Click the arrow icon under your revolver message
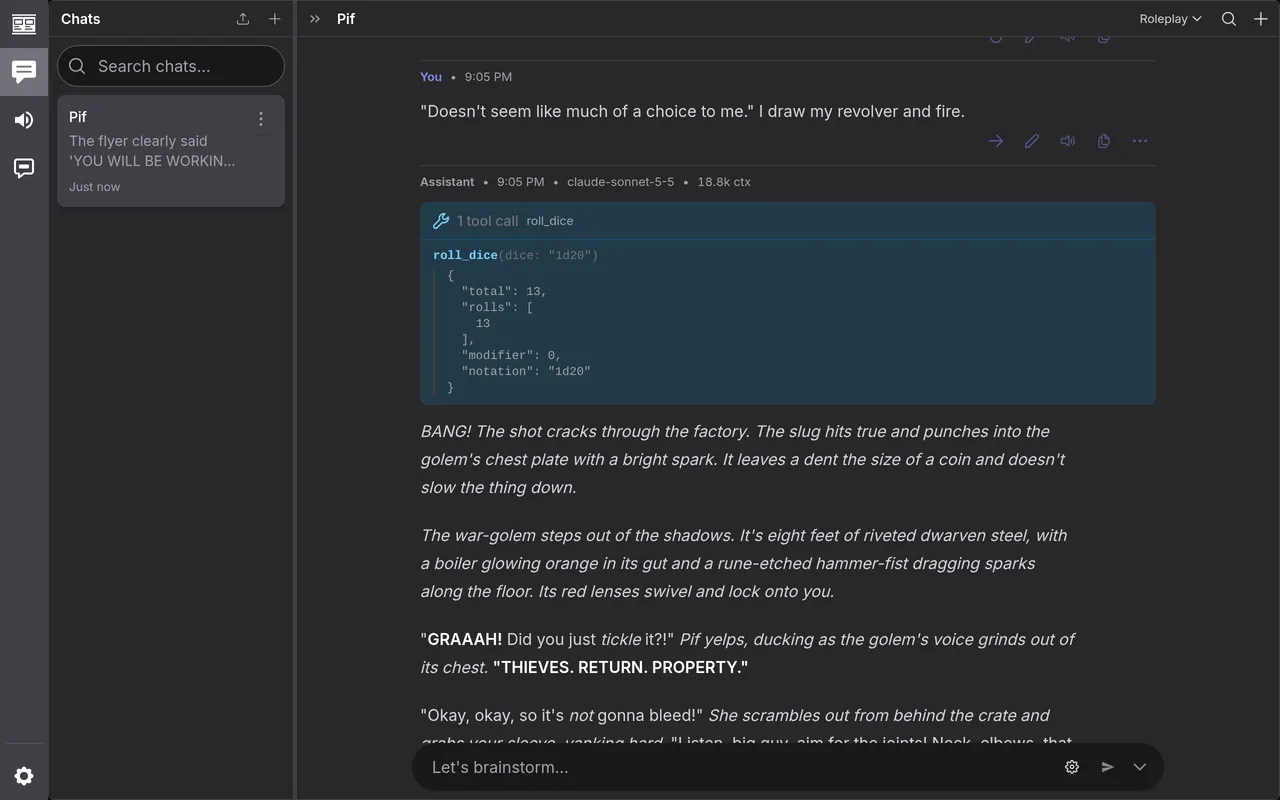 996,141
